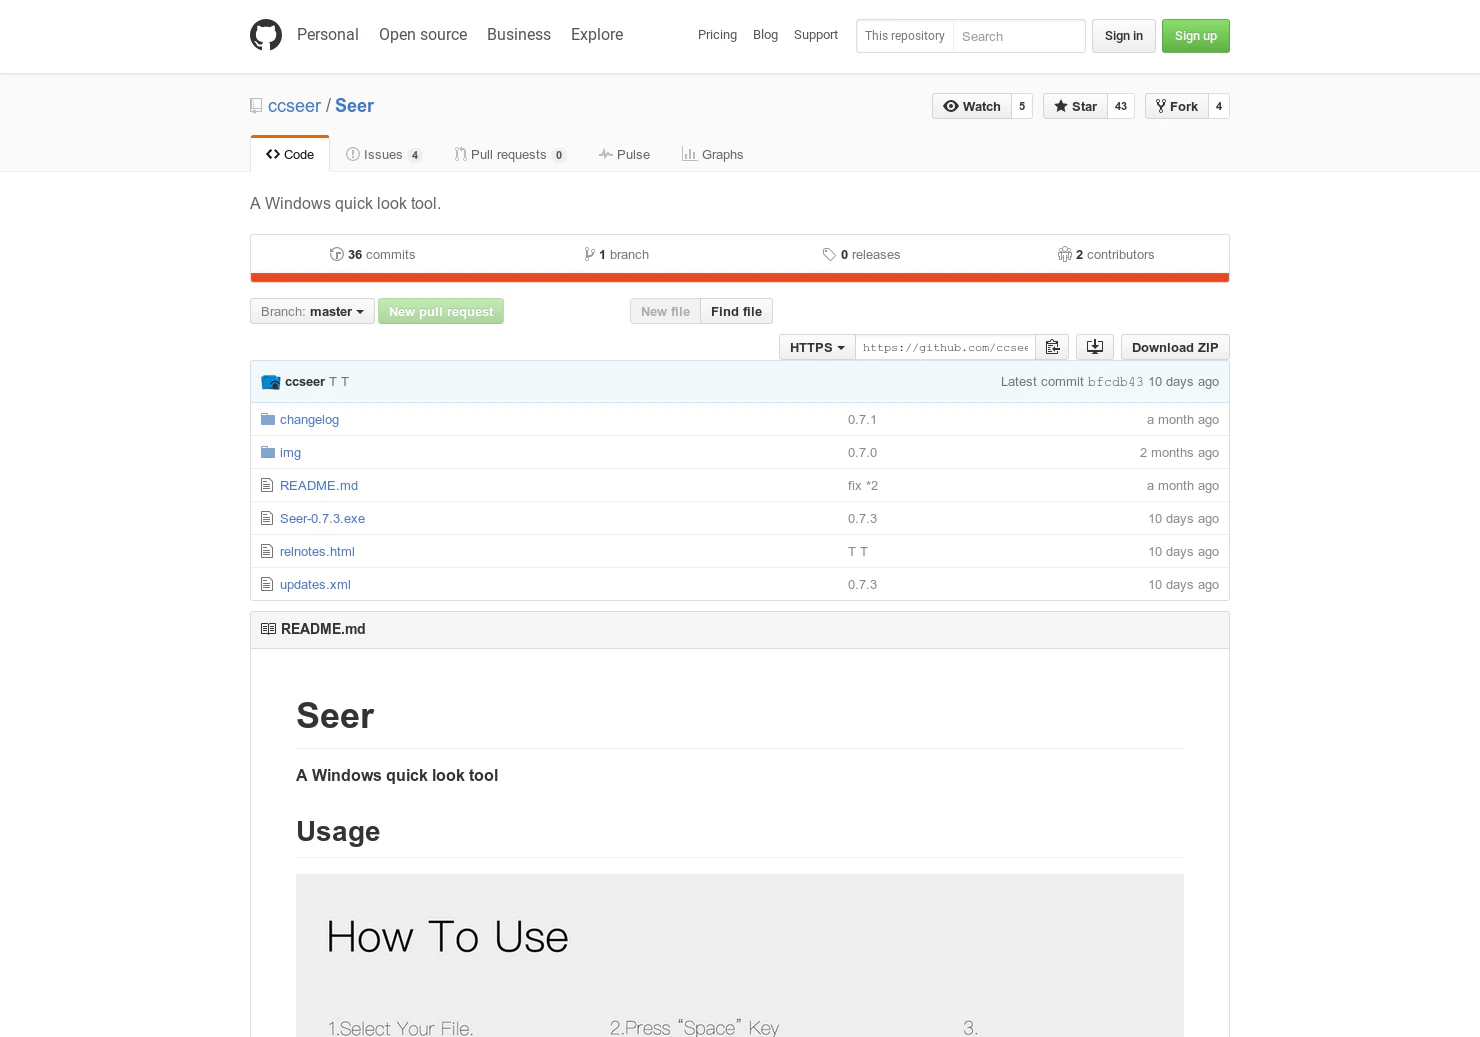1480x1037 pixels.
Task: Click language bar under repository stats
Action: (740, 278)
